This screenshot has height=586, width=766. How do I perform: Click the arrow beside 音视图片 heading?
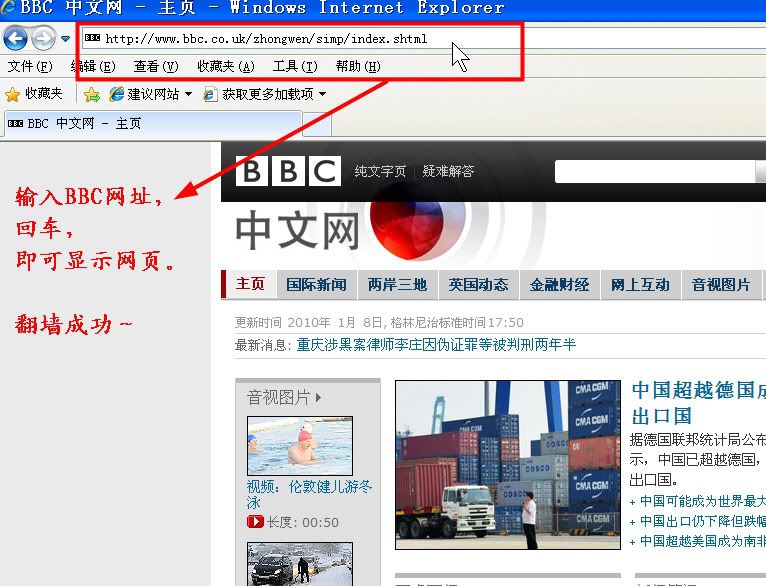coord(319,398)
